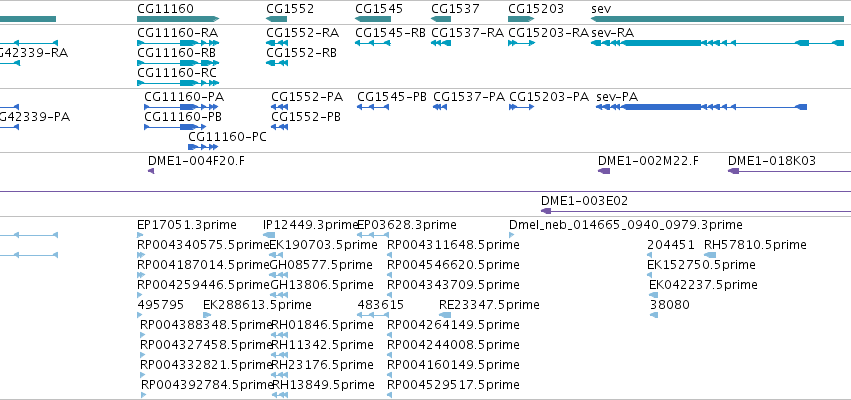Select the CG11160-RC transcript label
851x400 pixels.
177,73
